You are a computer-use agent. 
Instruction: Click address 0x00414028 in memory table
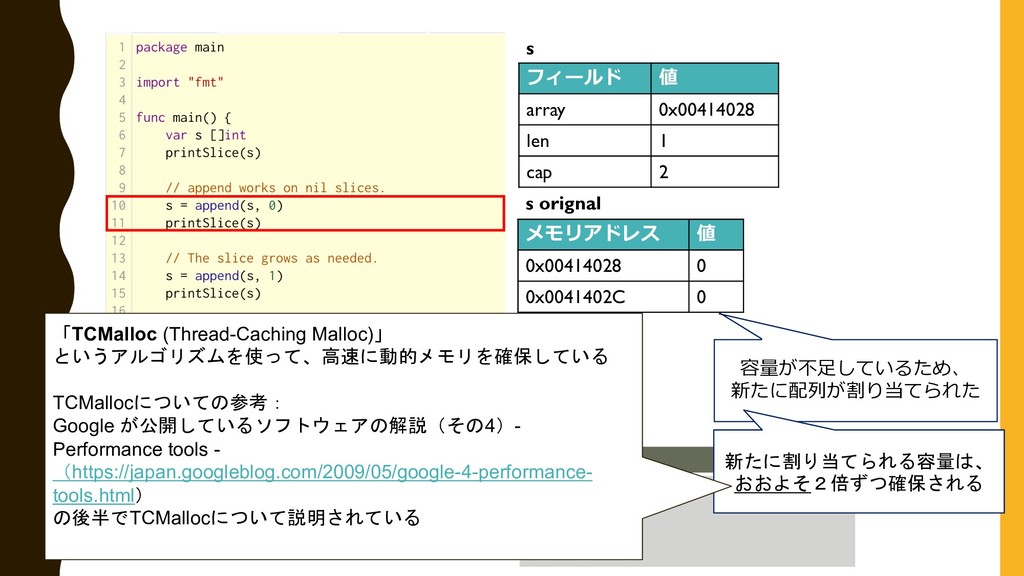(603, 266)
